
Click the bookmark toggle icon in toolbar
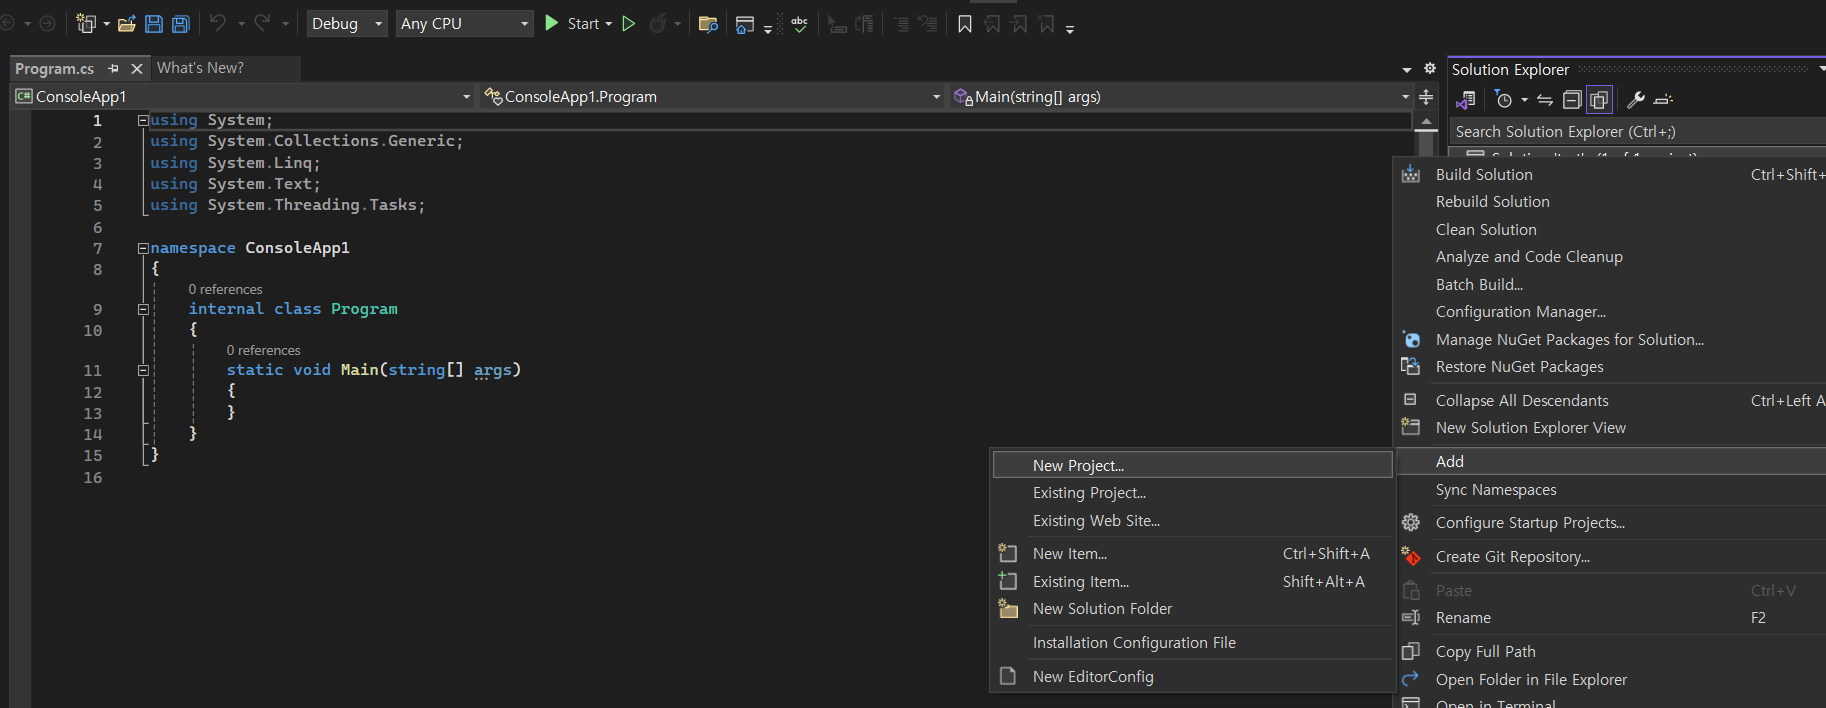click(x=965, y=24)
